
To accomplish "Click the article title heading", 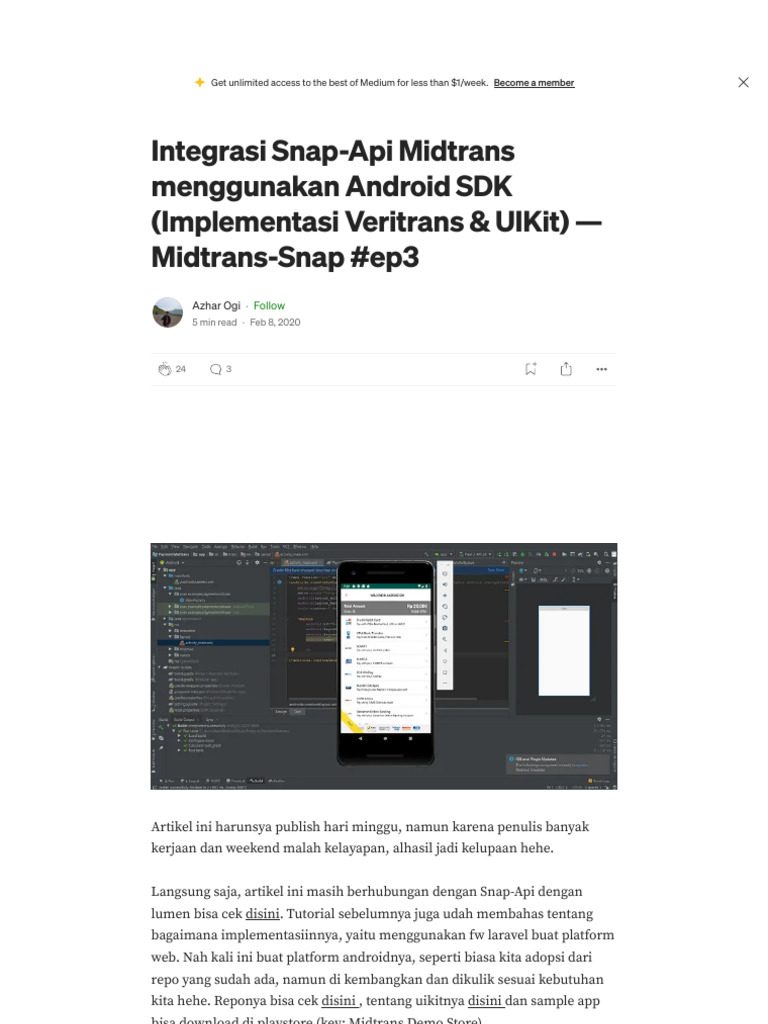I will [x=376, y=204].
